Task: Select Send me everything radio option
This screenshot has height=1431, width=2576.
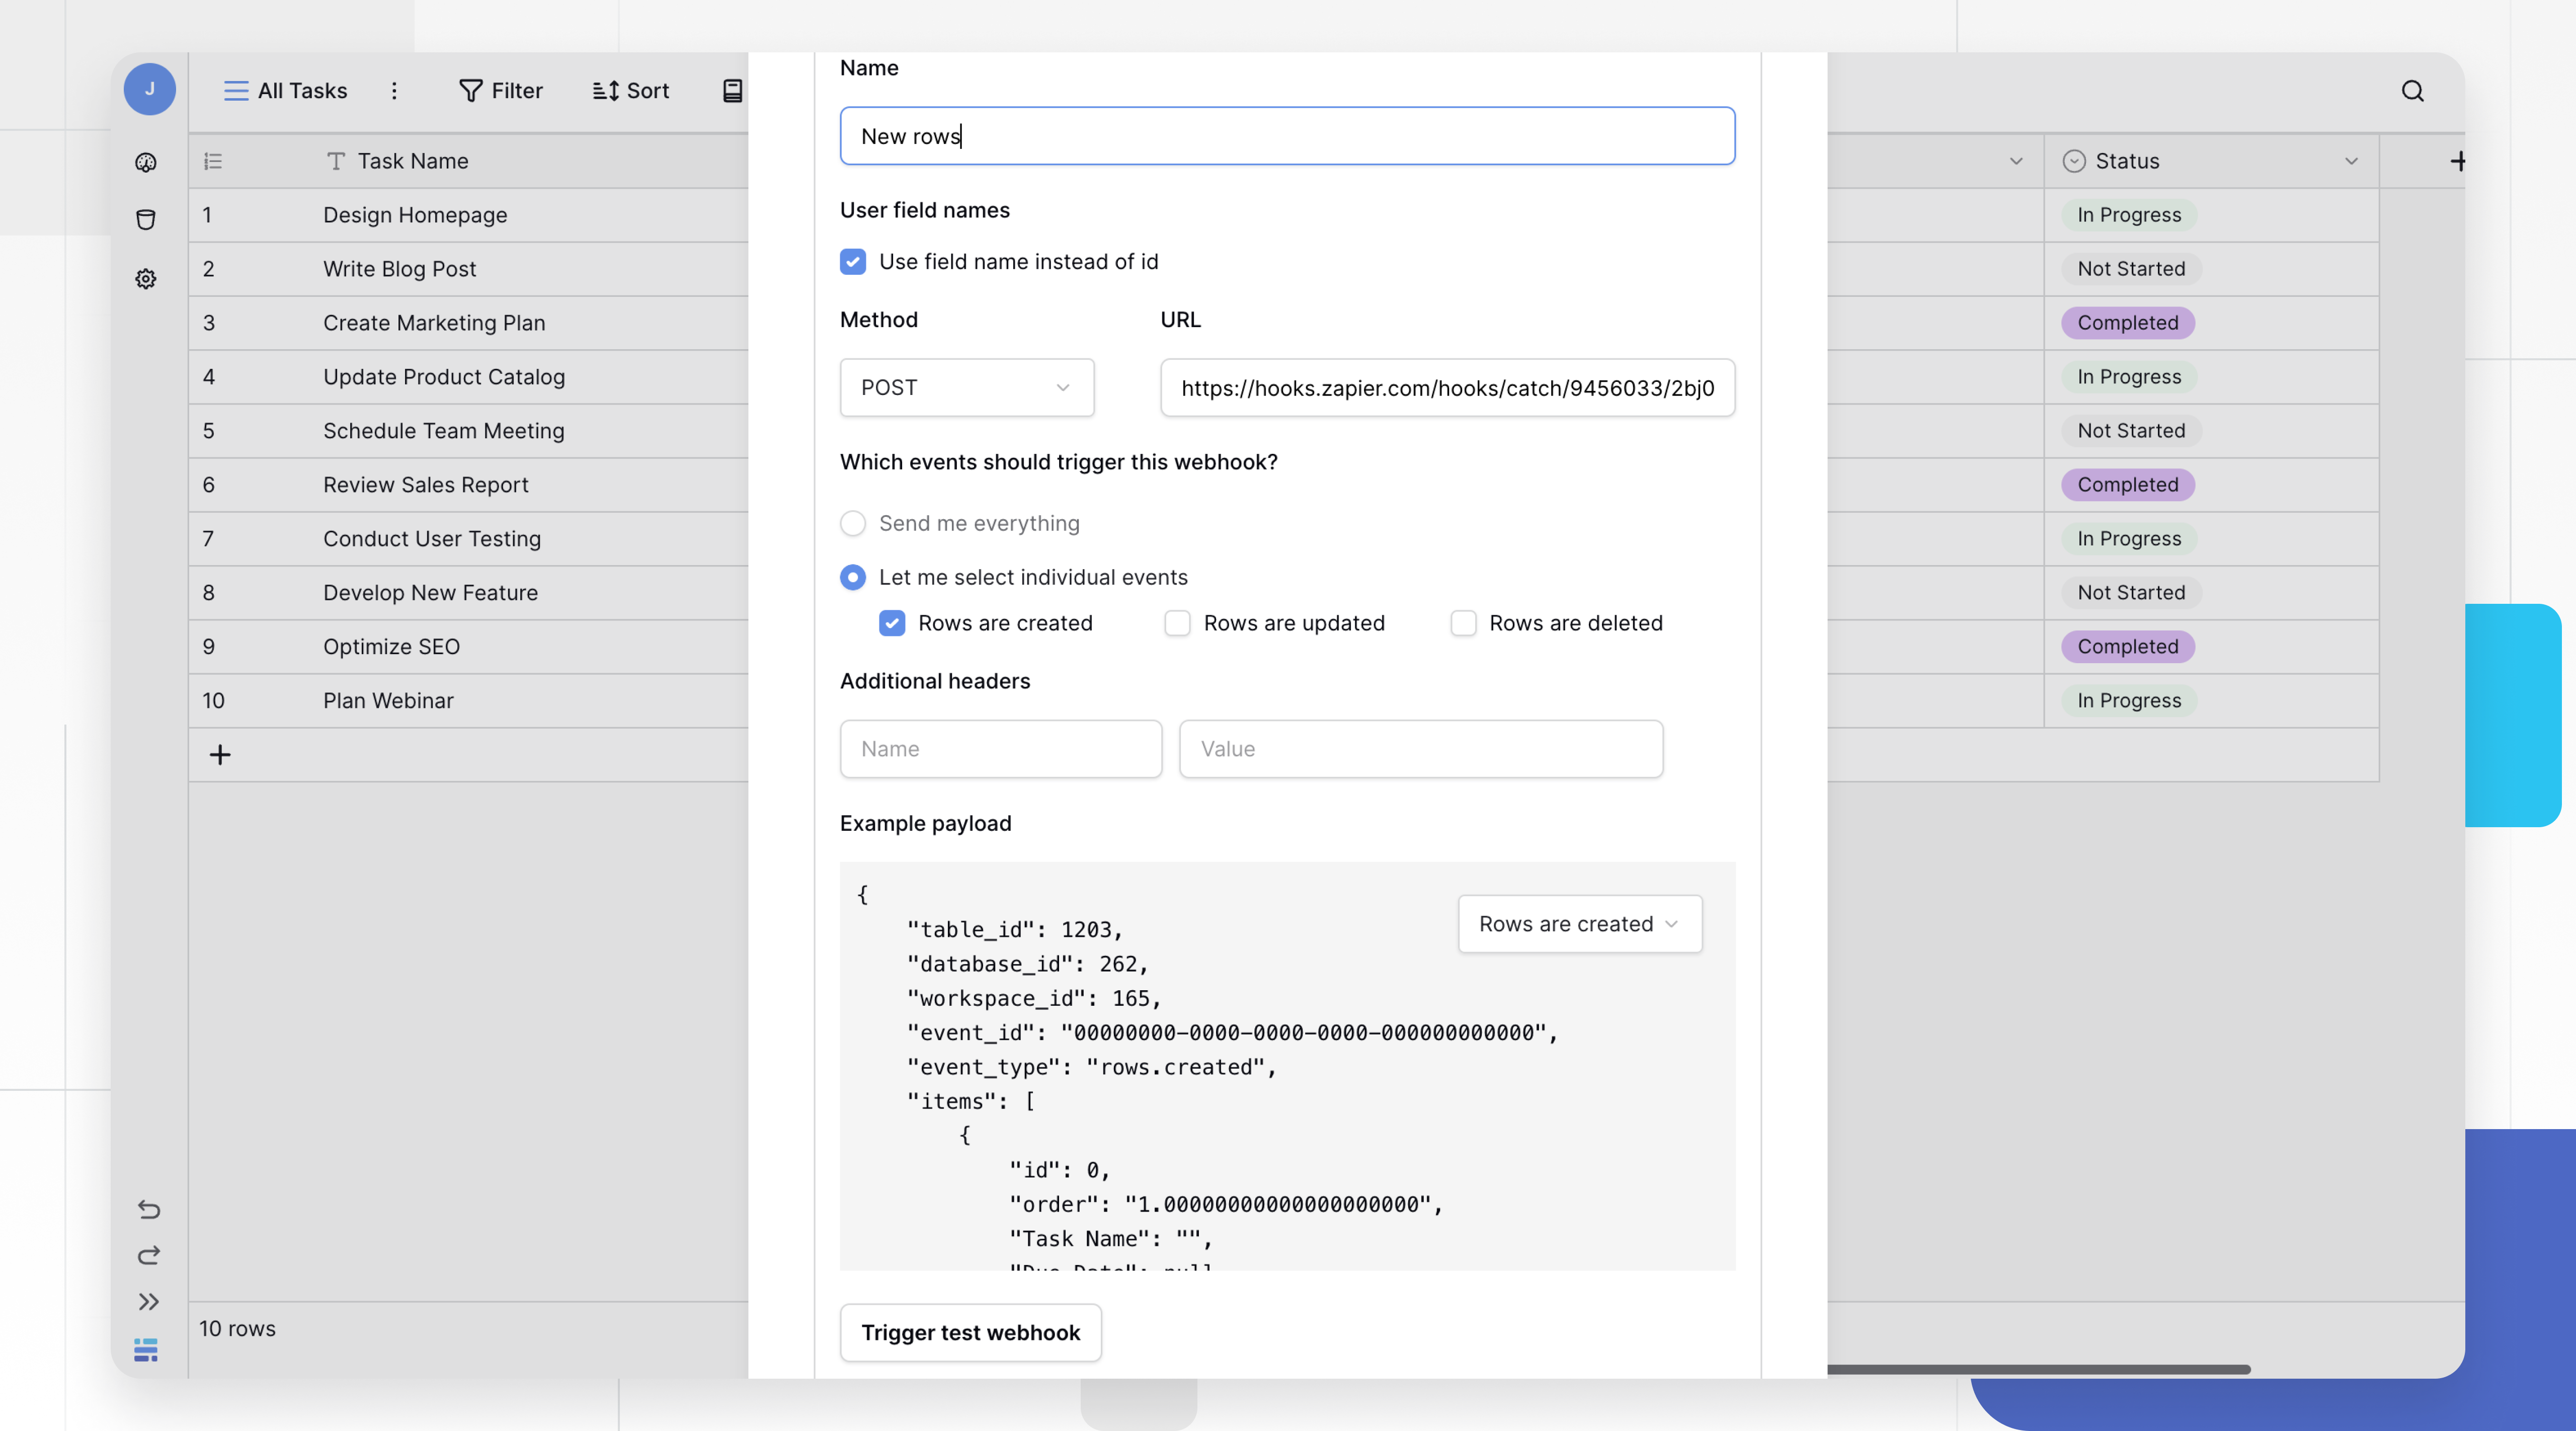Action: (x=853, y=523)
